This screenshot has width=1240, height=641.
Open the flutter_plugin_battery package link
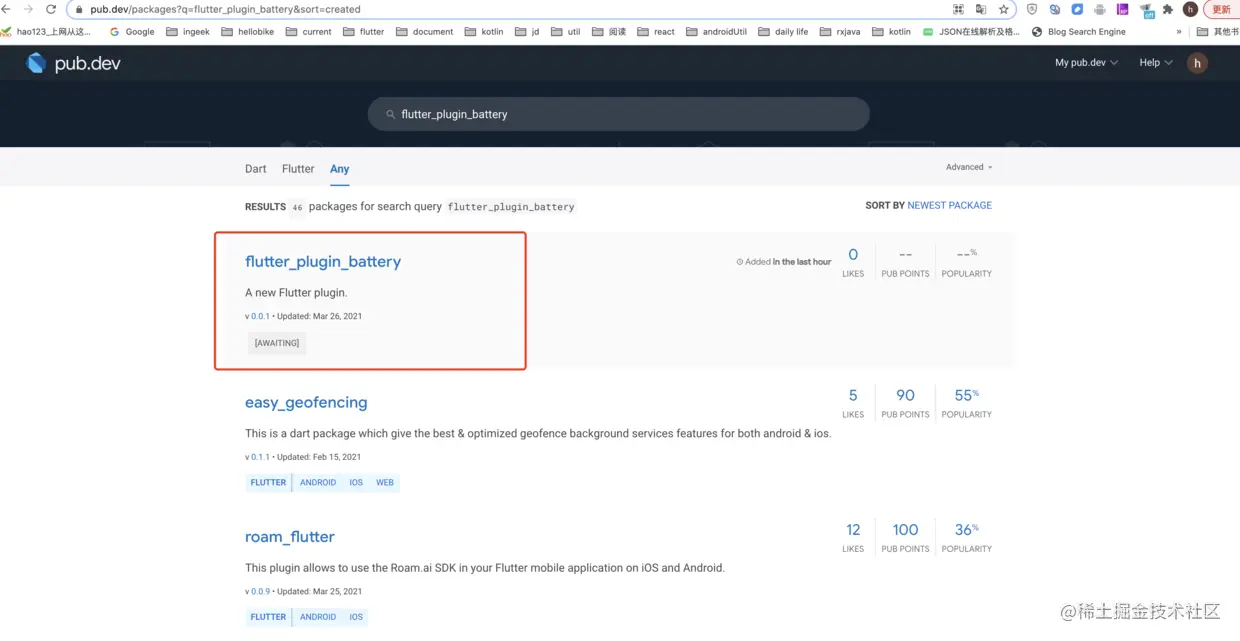tap(323, 262)
